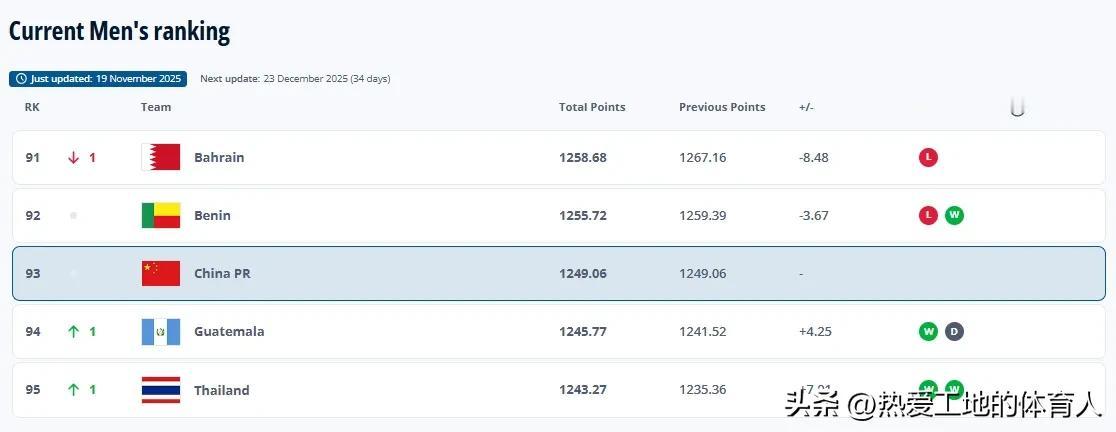Click the China PR flag
This screenshot has width=1116, height=432.
(x=161, y=273)
